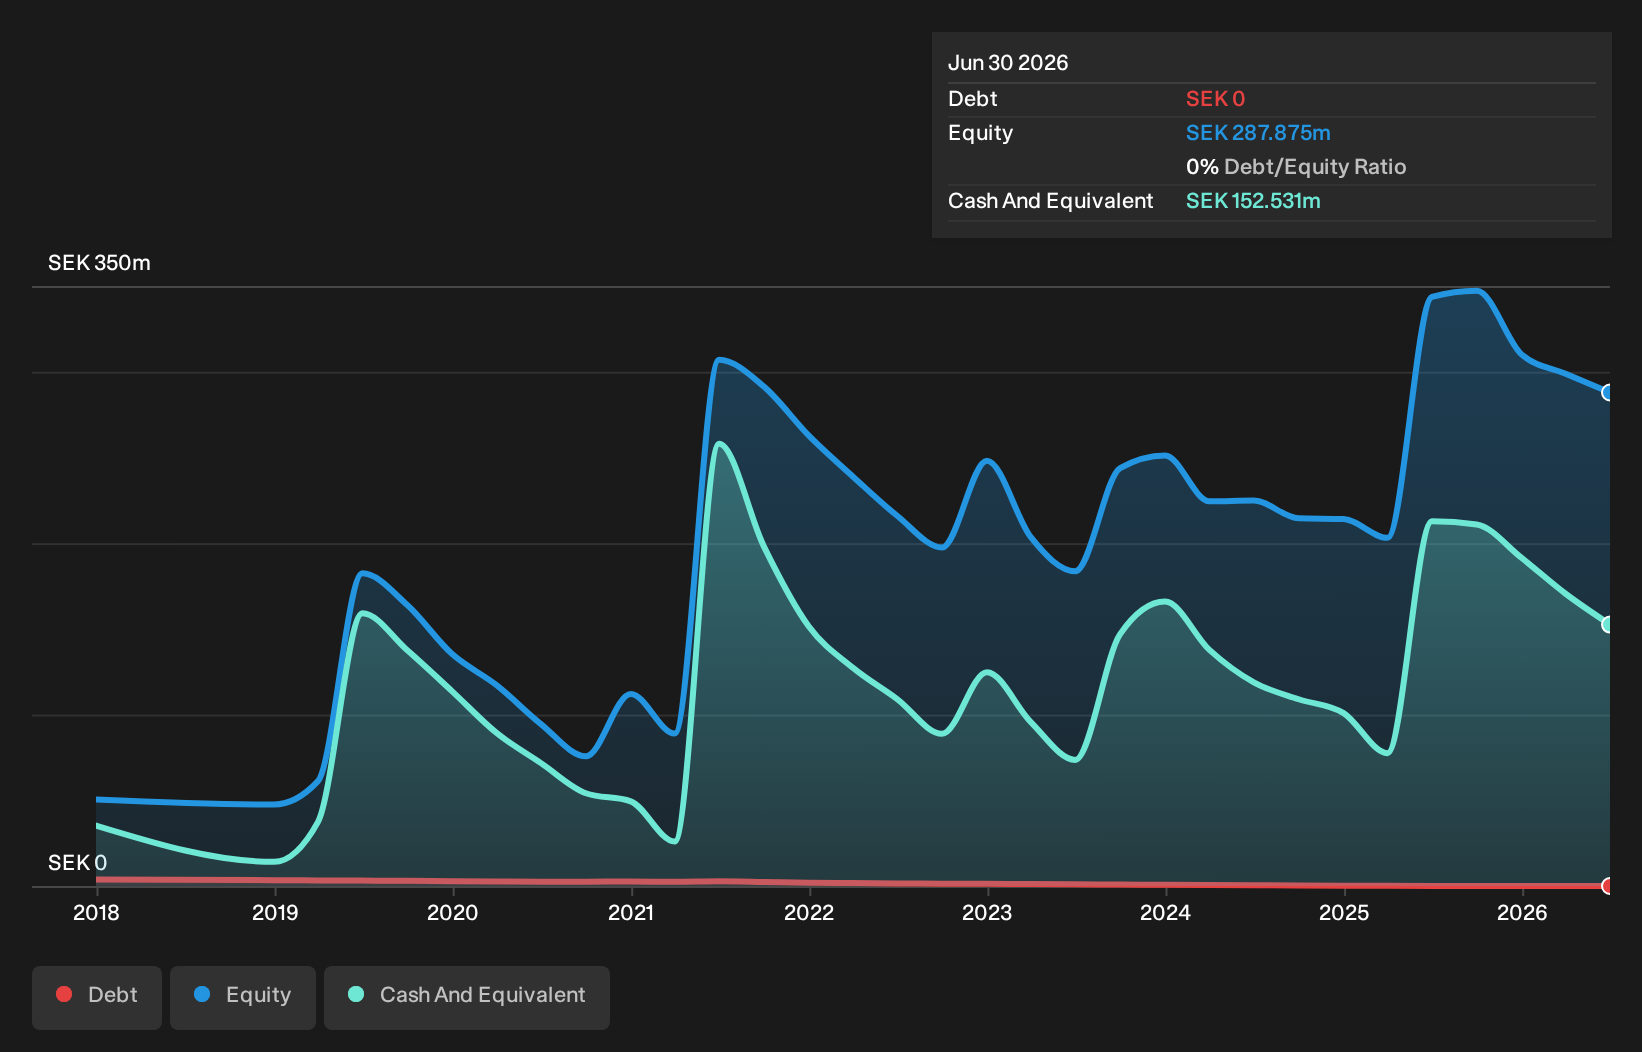
Task: Click the 2022 axis label
Action: point(809,913)
